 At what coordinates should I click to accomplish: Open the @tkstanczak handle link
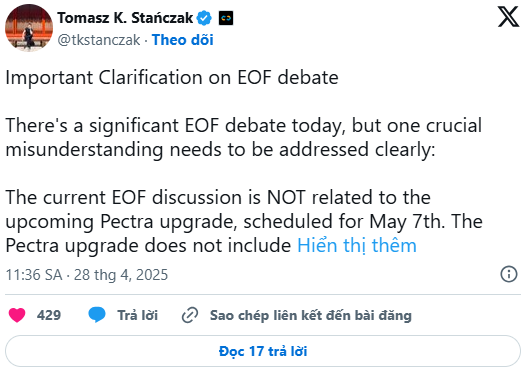point(99,40)
